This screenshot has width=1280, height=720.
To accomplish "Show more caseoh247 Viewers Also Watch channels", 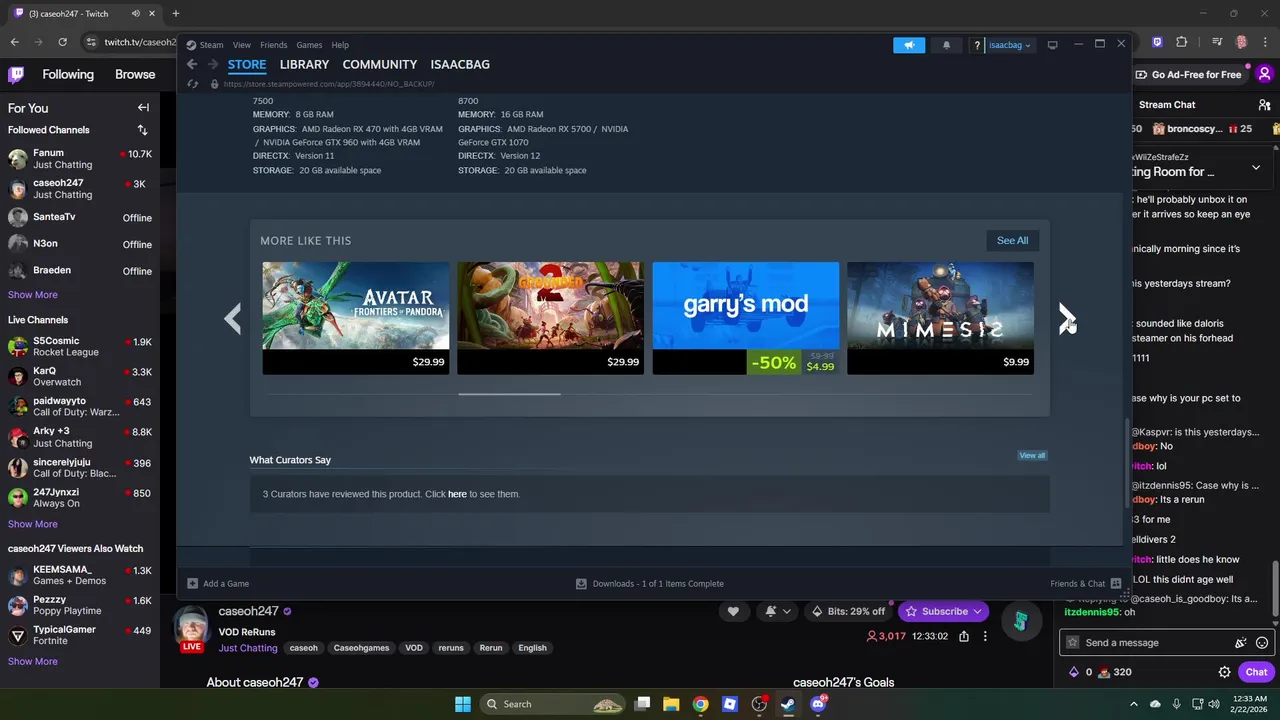I will click(33, 661).
